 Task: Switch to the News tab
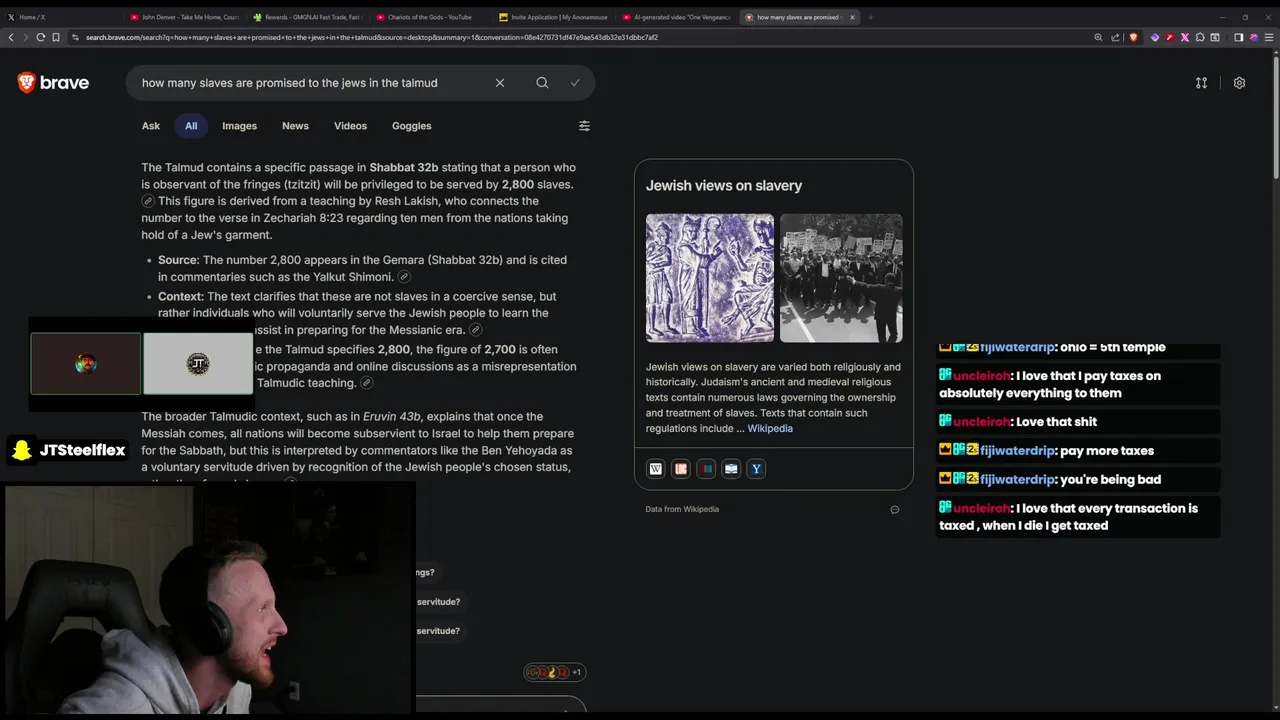click(295, 126)
